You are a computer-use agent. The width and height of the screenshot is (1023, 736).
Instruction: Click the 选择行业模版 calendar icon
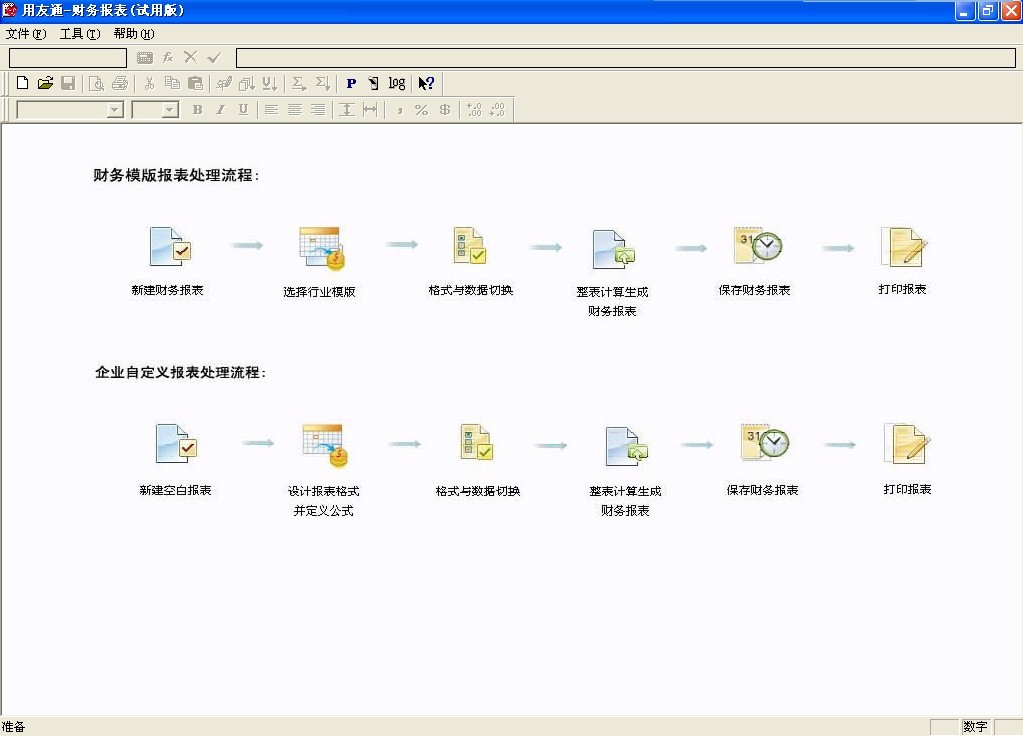(321, 248)
